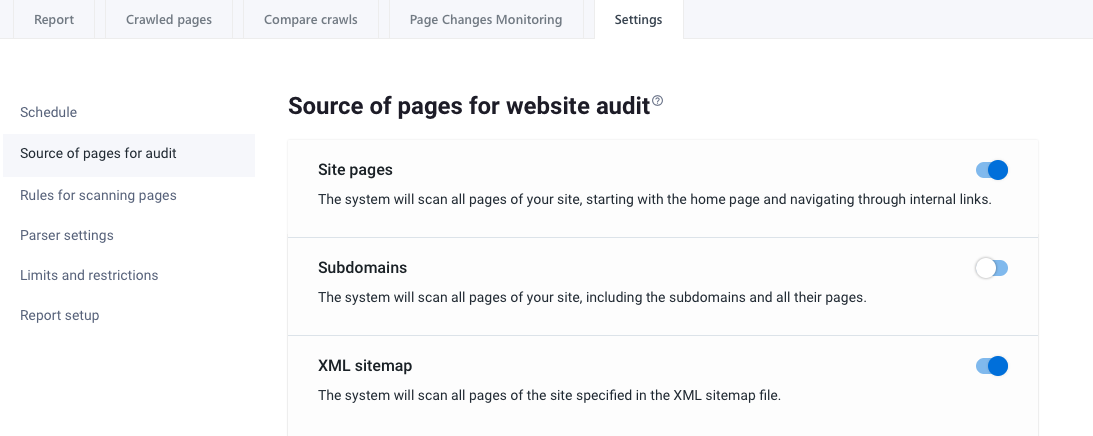
Task: Click the XML sitemap option title
Action: (x=365, y=366)
